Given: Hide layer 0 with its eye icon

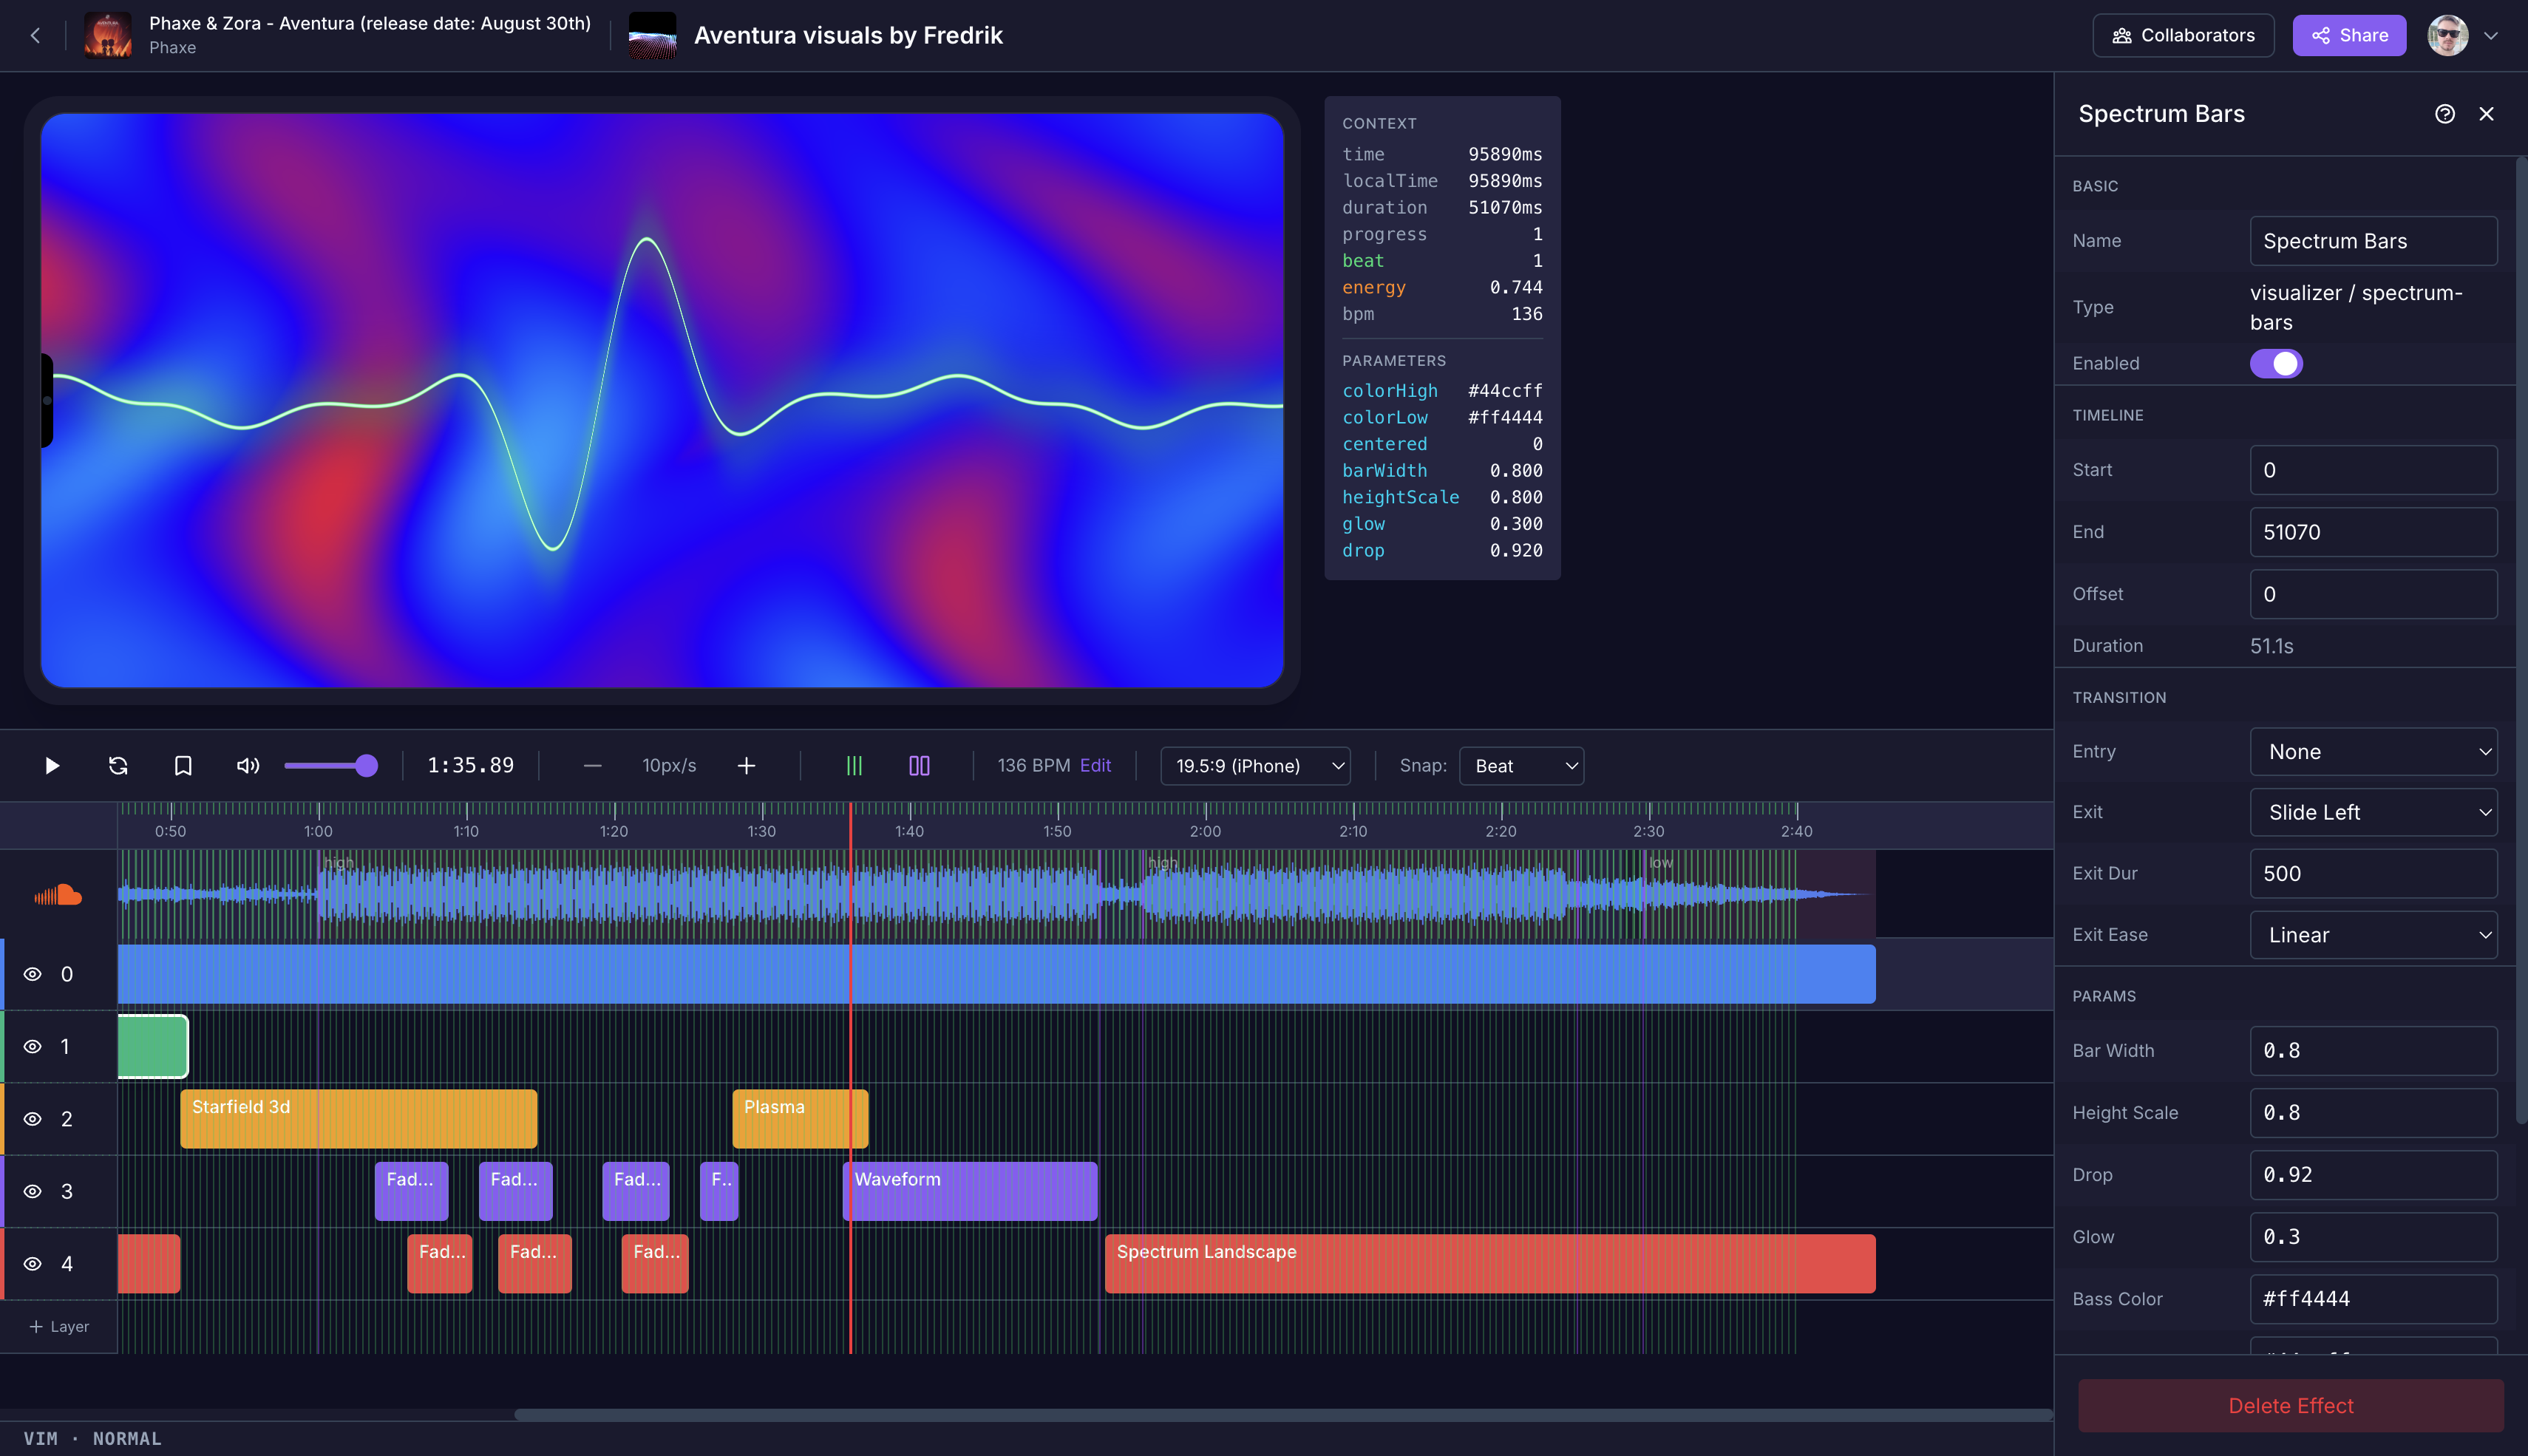Looking at the screenshot, I should [x=32, y=973].
